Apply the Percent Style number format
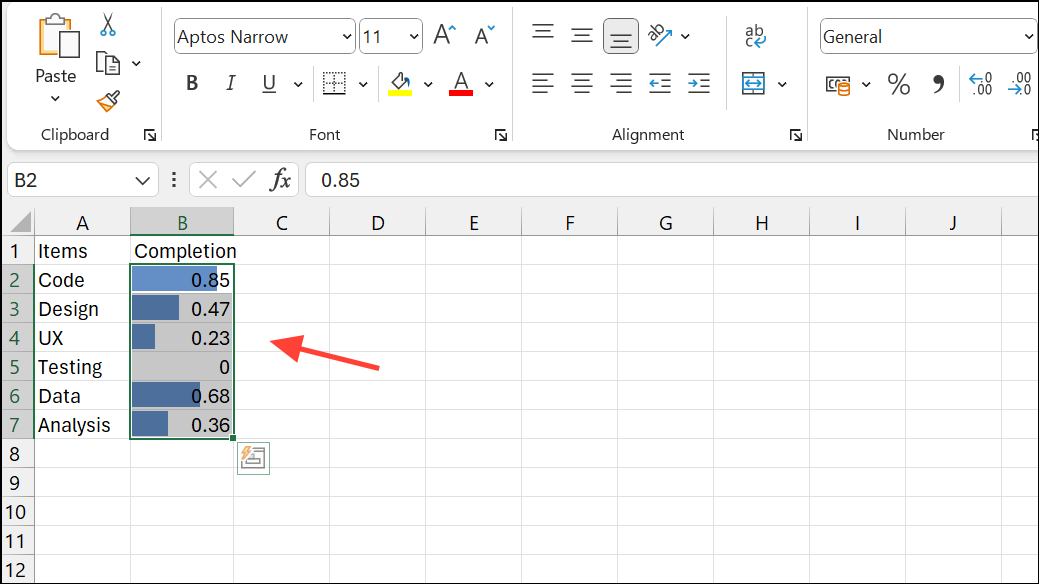The image size is (1039, 584). (x=897, y=85)
